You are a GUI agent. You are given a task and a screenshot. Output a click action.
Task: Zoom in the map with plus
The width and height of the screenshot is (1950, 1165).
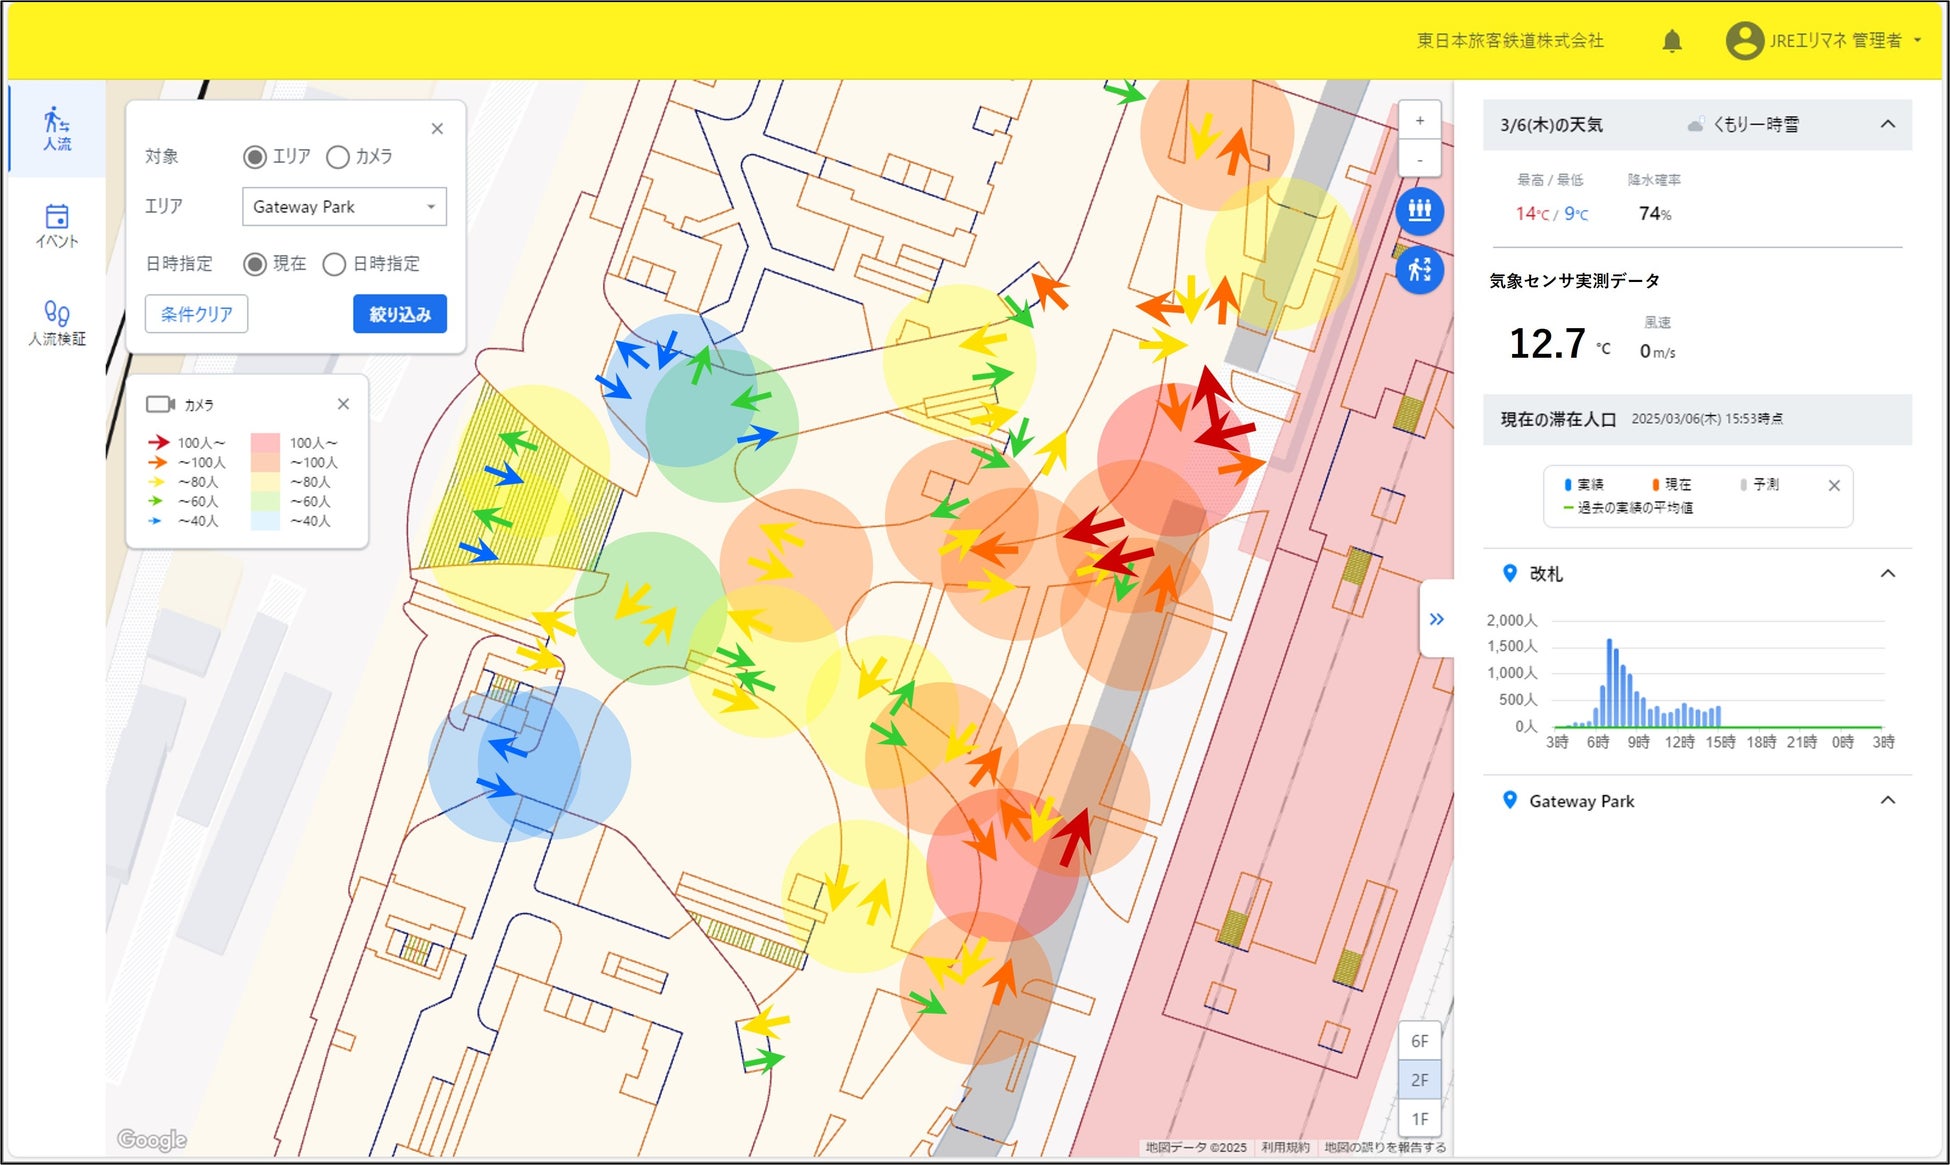pyautogui.click(x=1419, y=121)
